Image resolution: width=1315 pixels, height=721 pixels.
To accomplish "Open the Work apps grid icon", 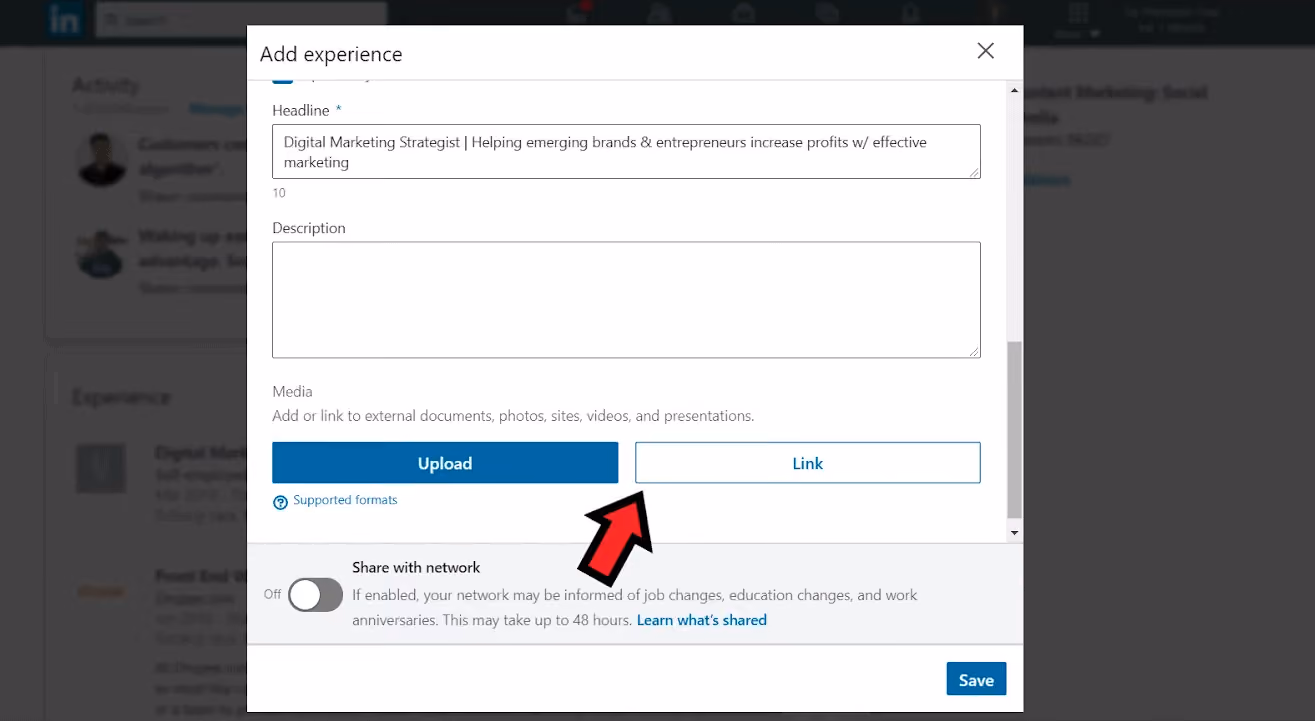I will click(1078, 14).
